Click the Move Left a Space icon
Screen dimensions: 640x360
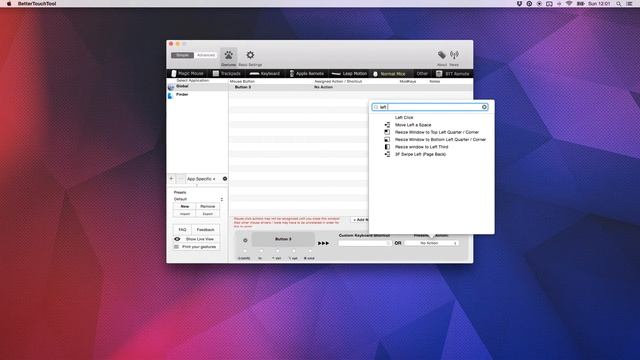pyautogui.click(x=387, y=125)
